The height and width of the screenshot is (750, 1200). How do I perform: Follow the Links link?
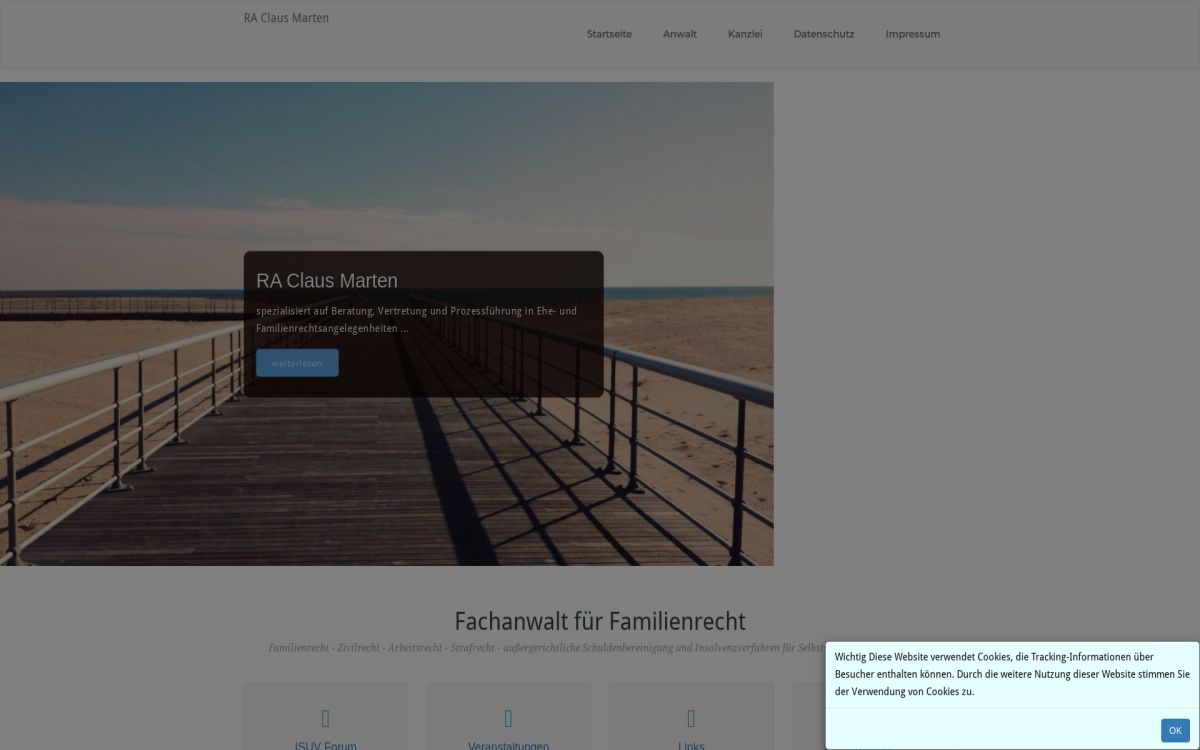coord(691,745)
